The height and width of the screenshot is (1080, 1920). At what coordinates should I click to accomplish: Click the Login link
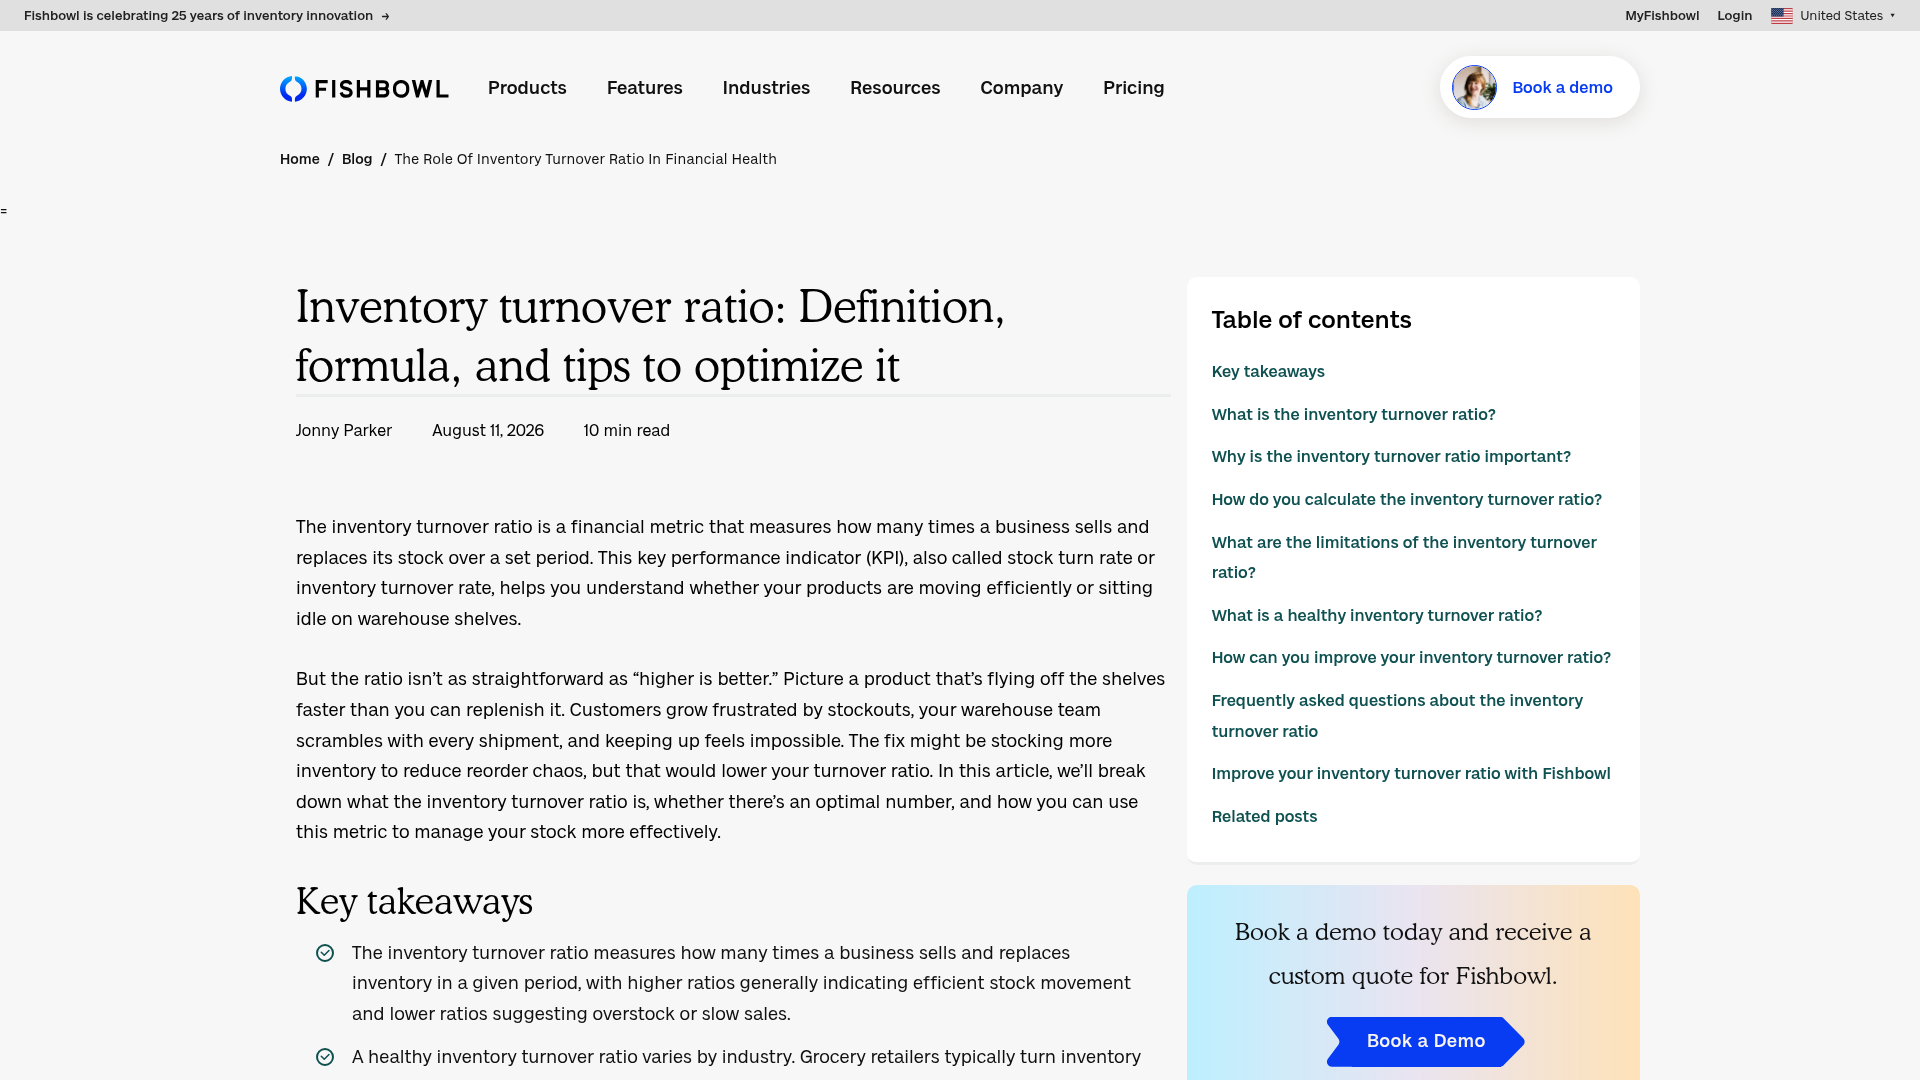pyautogui.click(x=1734, y=16)
